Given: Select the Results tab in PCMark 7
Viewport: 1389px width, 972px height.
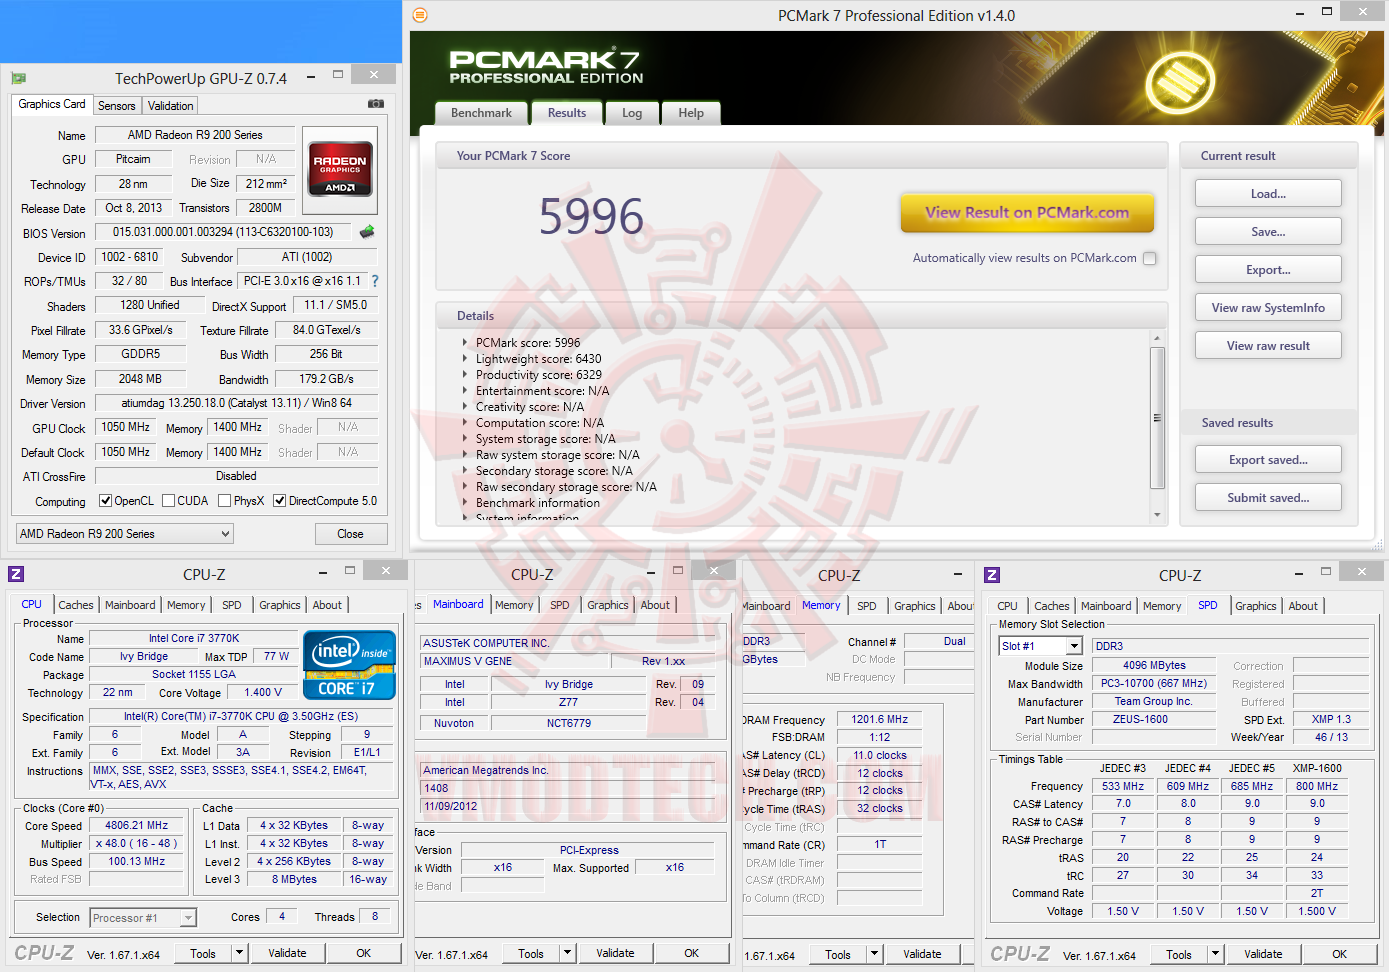Looking at the screenshot, I should [x=567, y=113].
